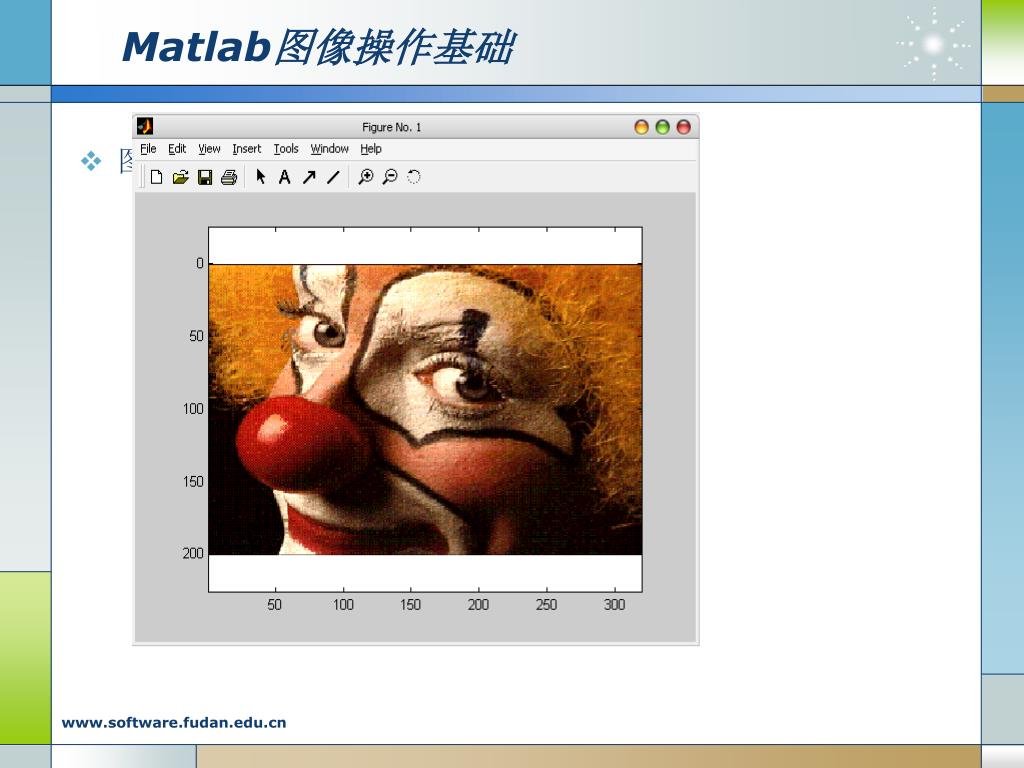The width and height of the screenshot is (1024, 768).
Task: Open the File menu
Action: (148, 149)
